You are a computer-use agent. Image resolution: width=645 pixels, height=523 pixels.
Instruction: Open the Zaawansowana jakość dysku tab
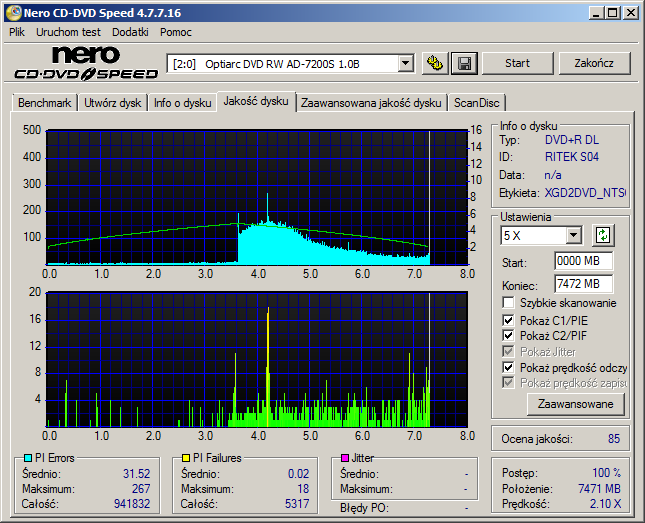click(371, 103)
